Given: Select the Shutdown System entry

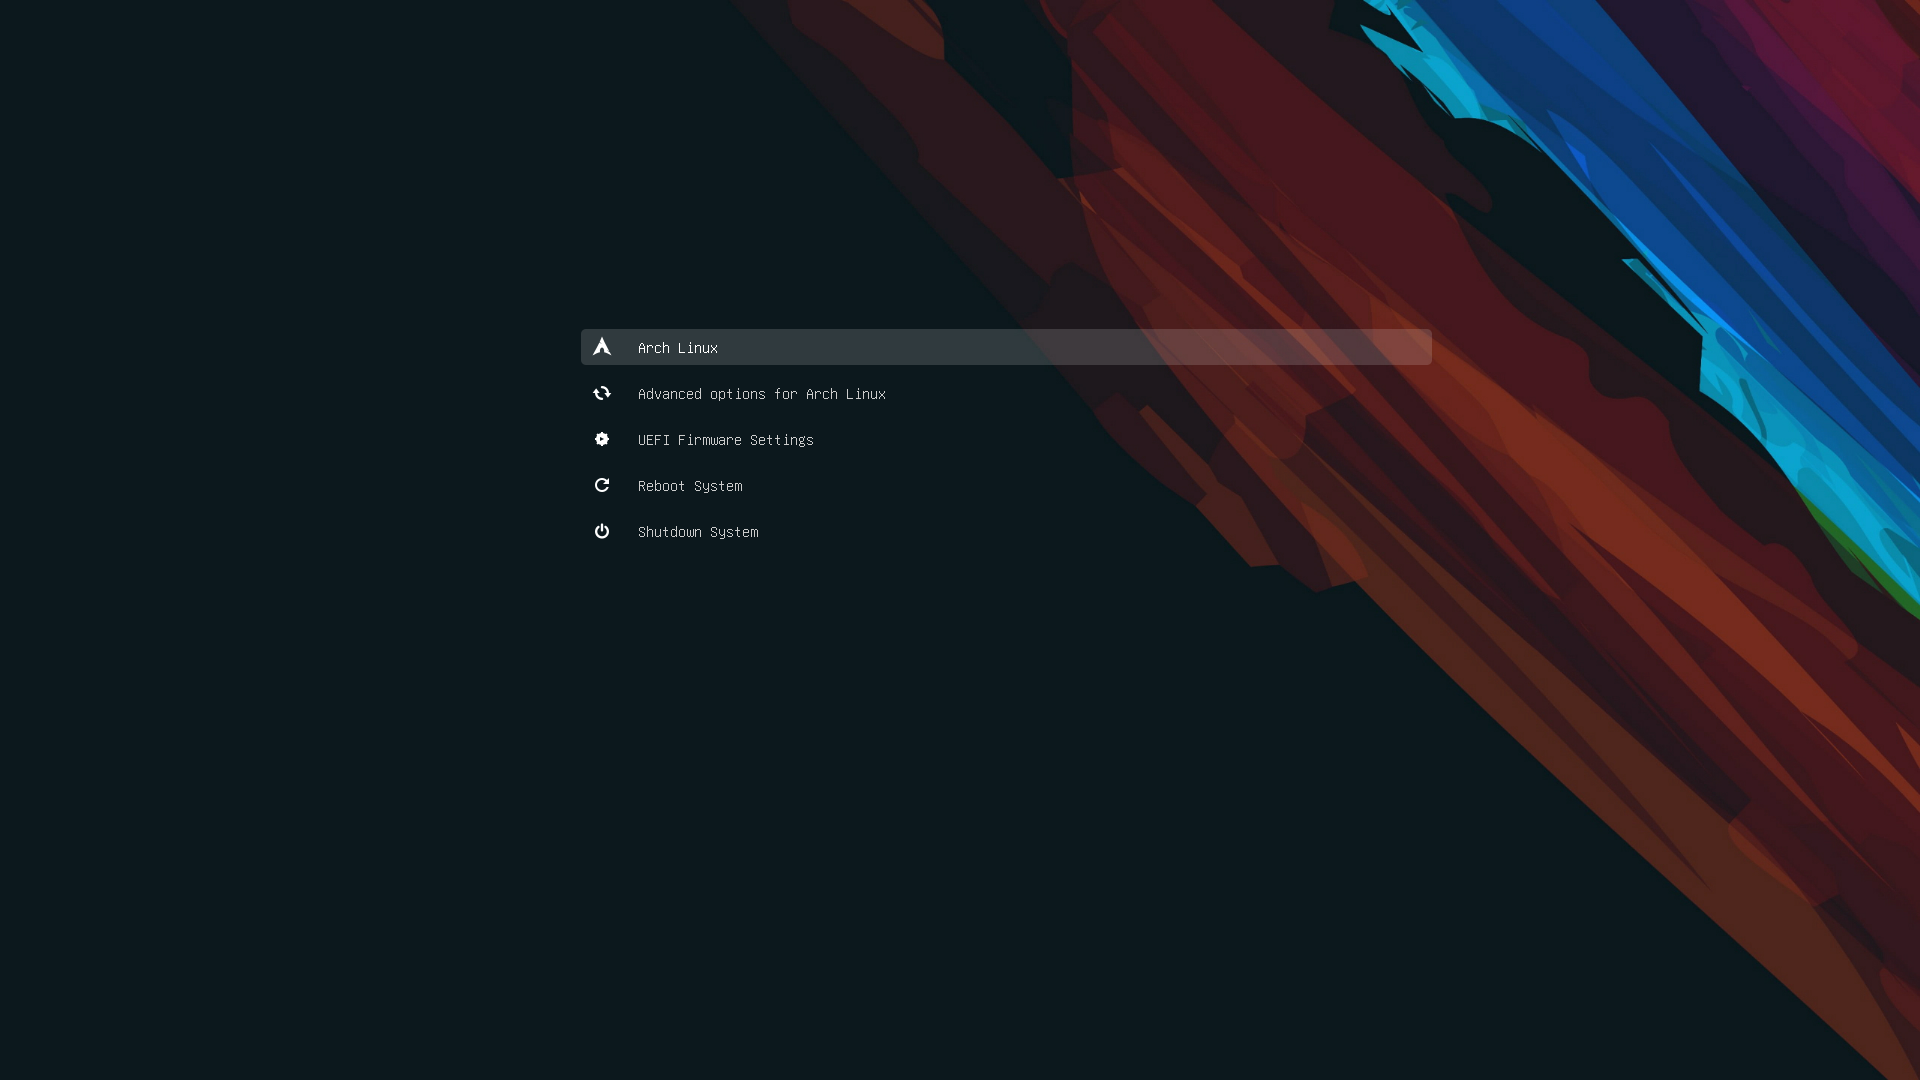Looking at the screenshot, I should 697,532.
